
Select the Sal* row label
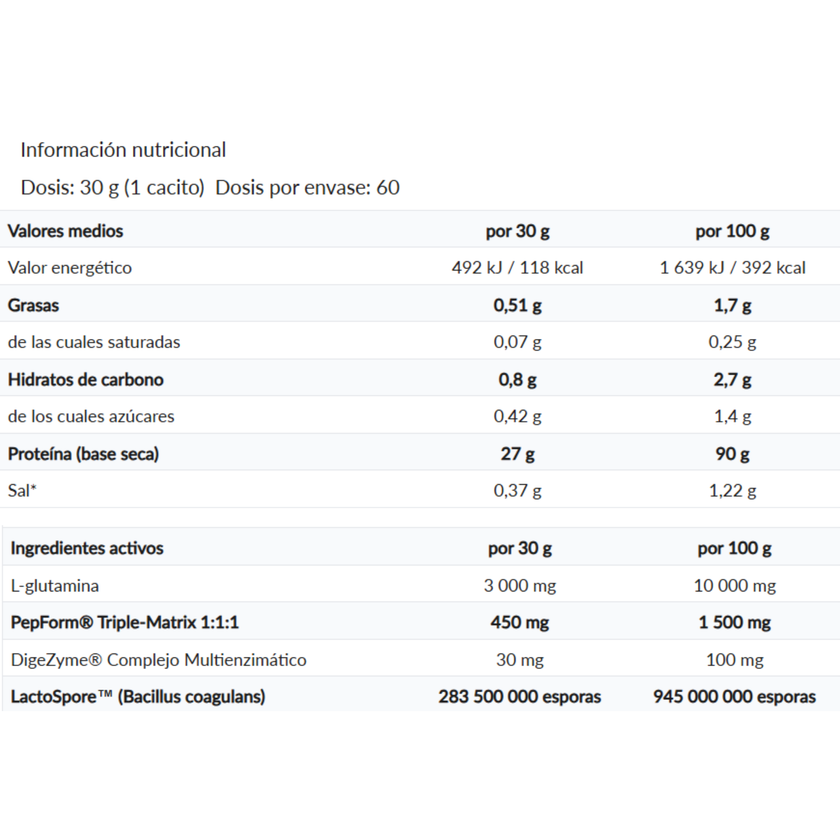[x=22, y=491]
